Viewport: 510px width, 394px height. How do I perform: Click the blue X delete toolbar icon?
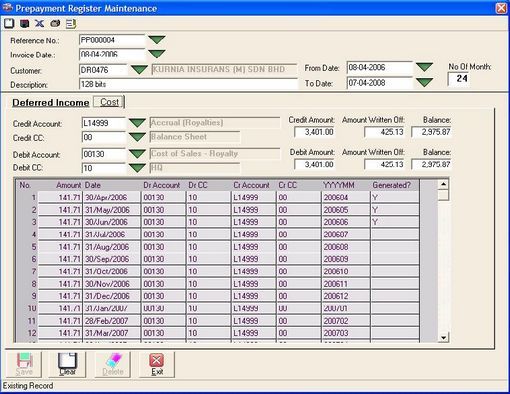[40, 23]
